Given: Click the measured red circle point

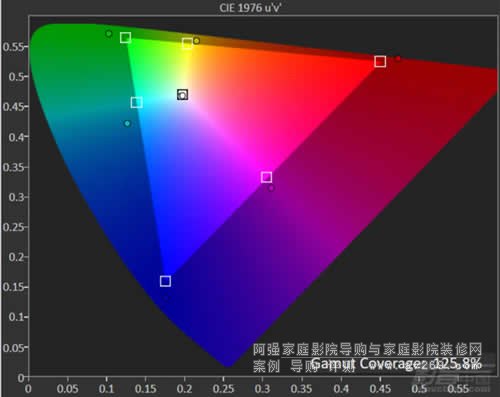Looking at the screenshot, I should [x=398, y=59].
